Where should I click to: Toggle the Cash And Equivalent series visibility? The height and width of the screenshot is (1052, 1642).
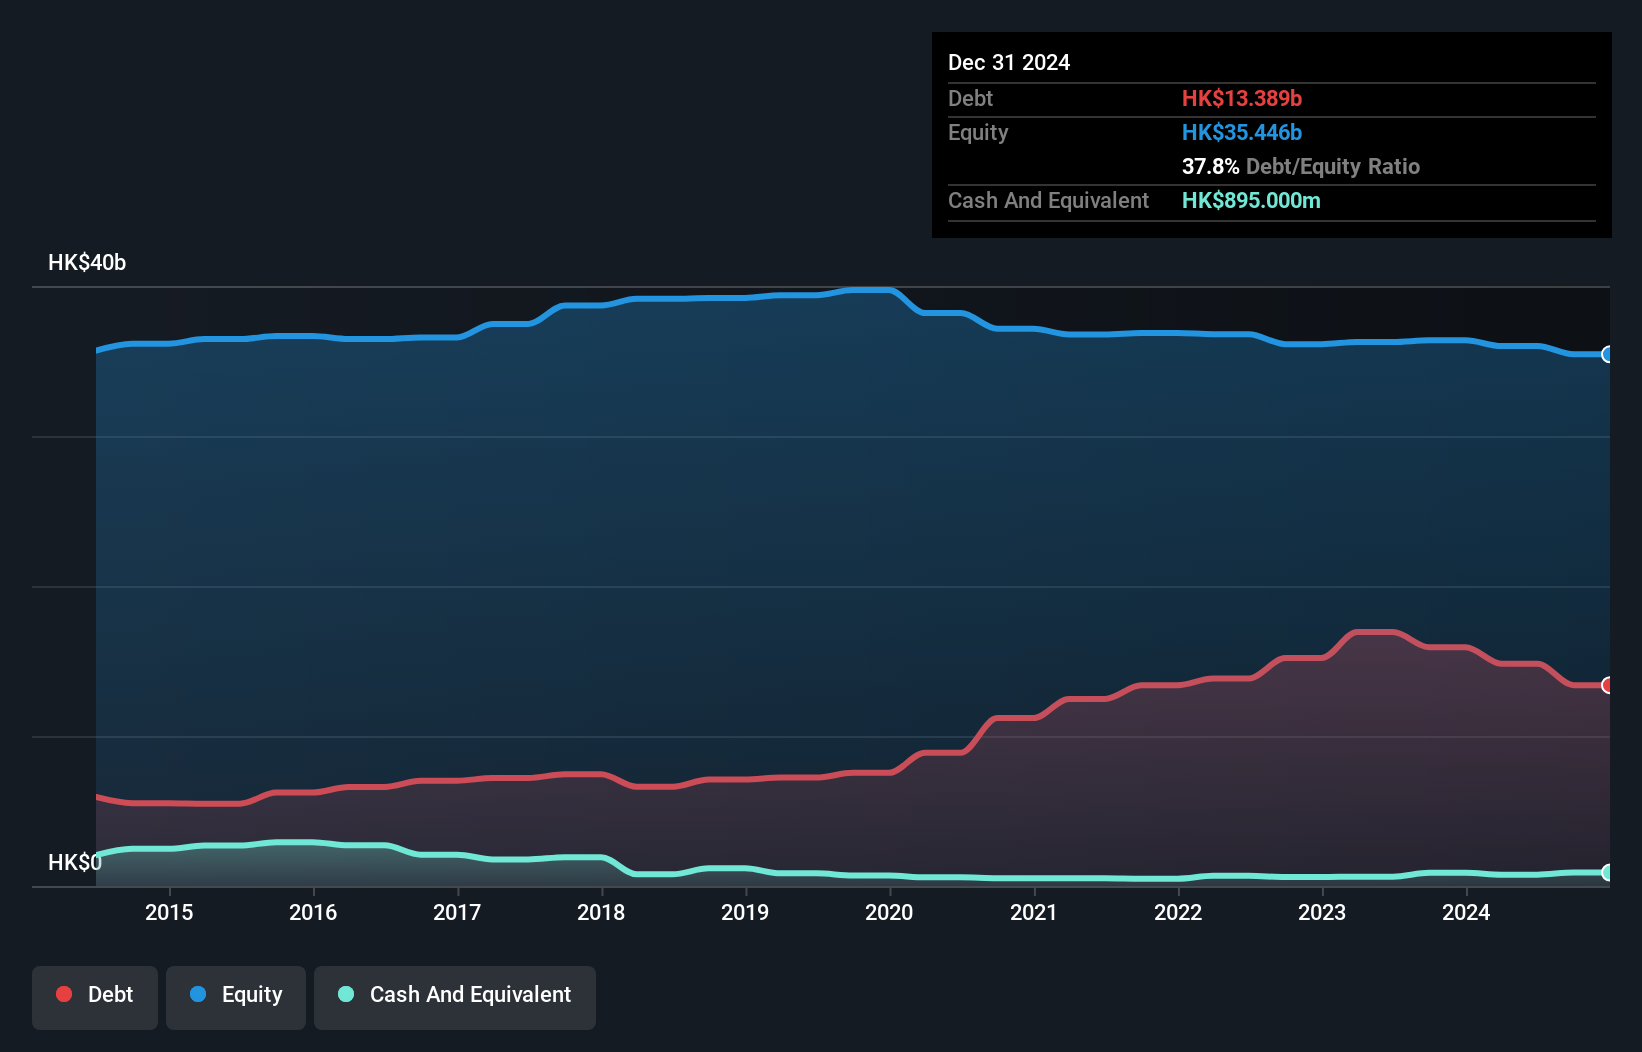(455, 997)
